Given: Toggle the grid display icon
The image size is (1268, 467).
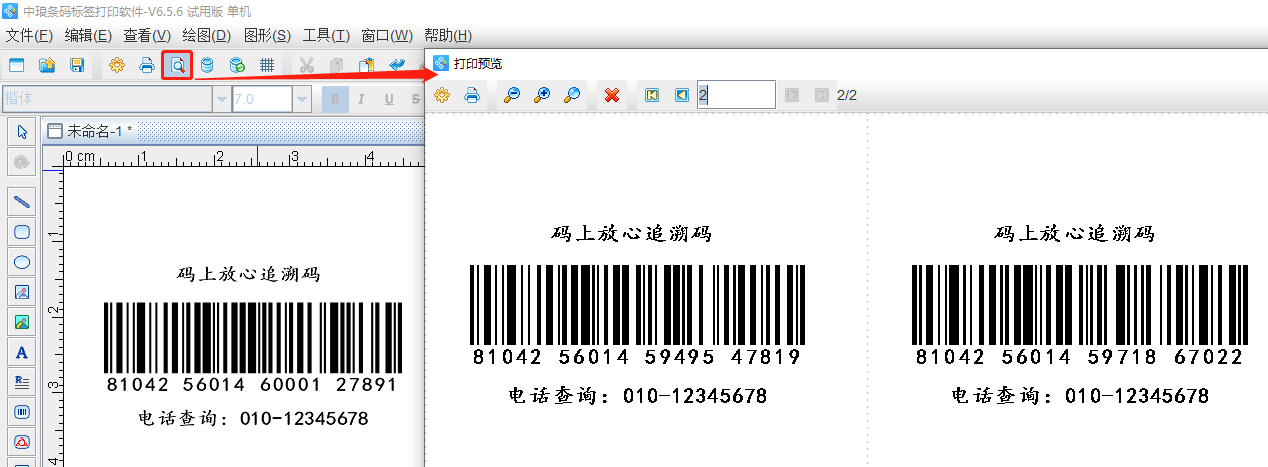Looking at the screenshot, I should [267, 66].
